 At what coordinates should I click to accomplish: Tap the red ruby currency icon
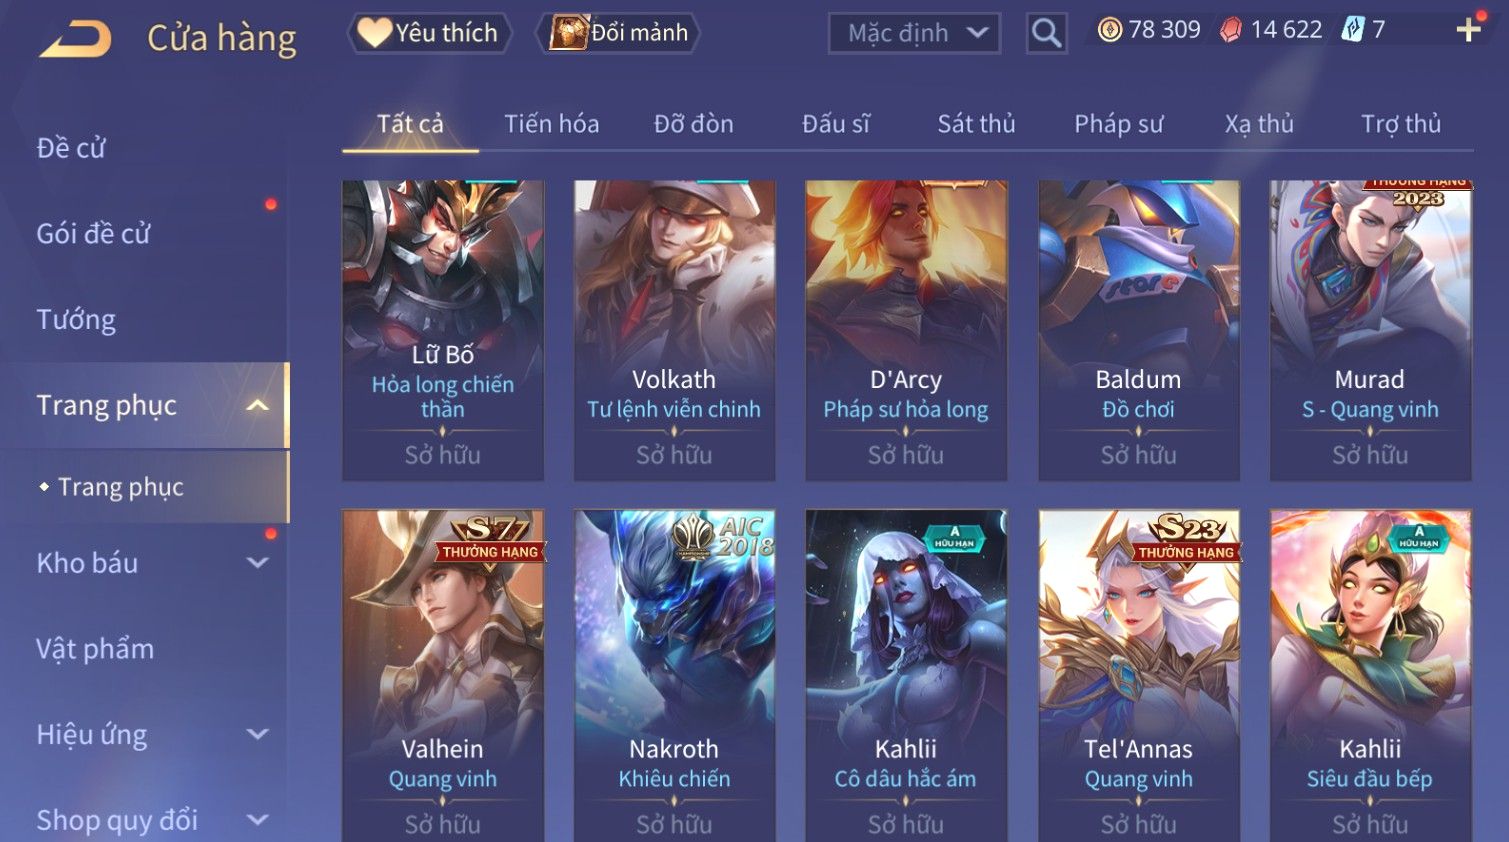click(1231, 30)
